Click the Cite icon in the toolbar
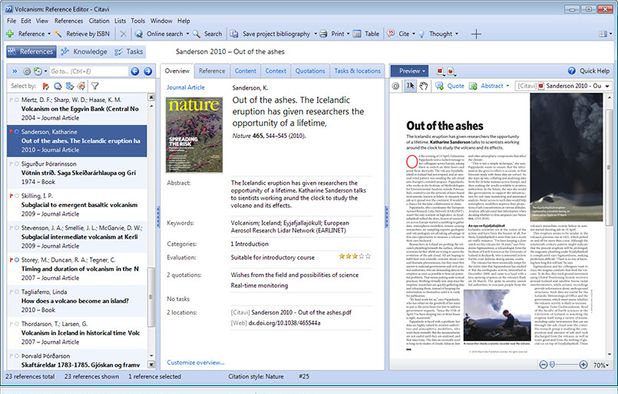618x394 pixels. [391, 34]
